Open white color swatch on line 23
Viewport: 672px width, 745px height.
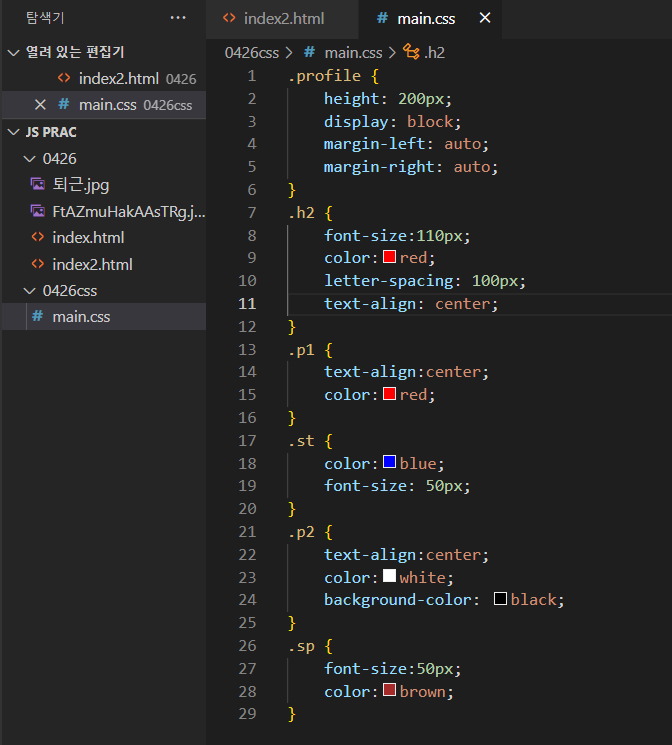point(389,576)
